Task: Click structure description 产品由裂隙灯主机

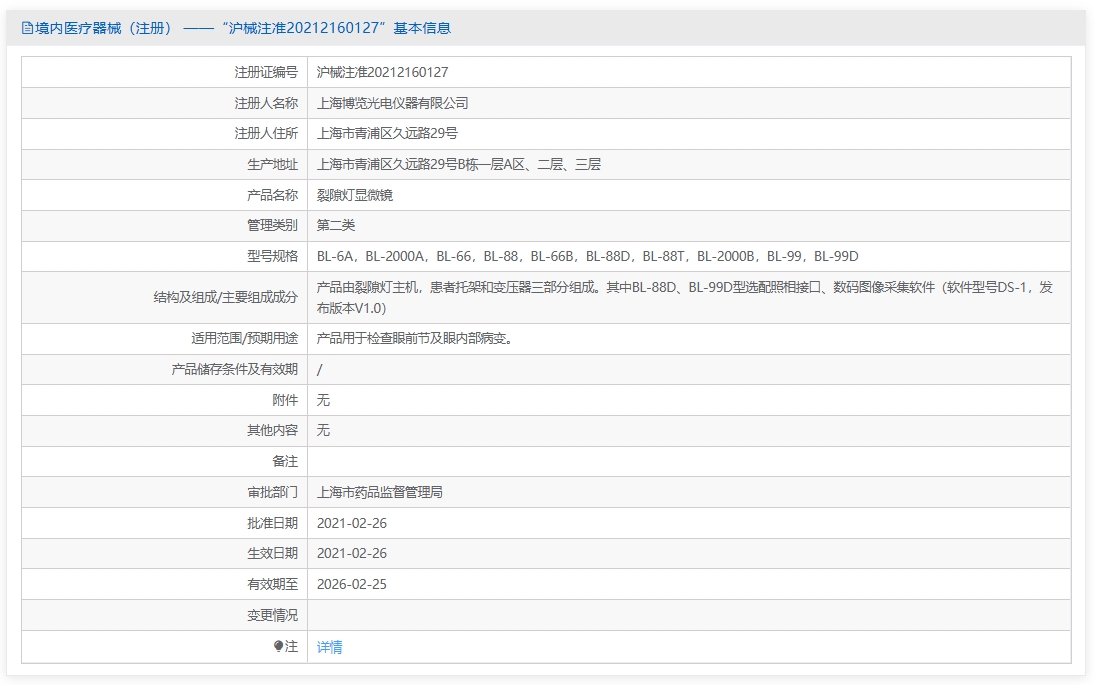Action: [x=684, y=297]
